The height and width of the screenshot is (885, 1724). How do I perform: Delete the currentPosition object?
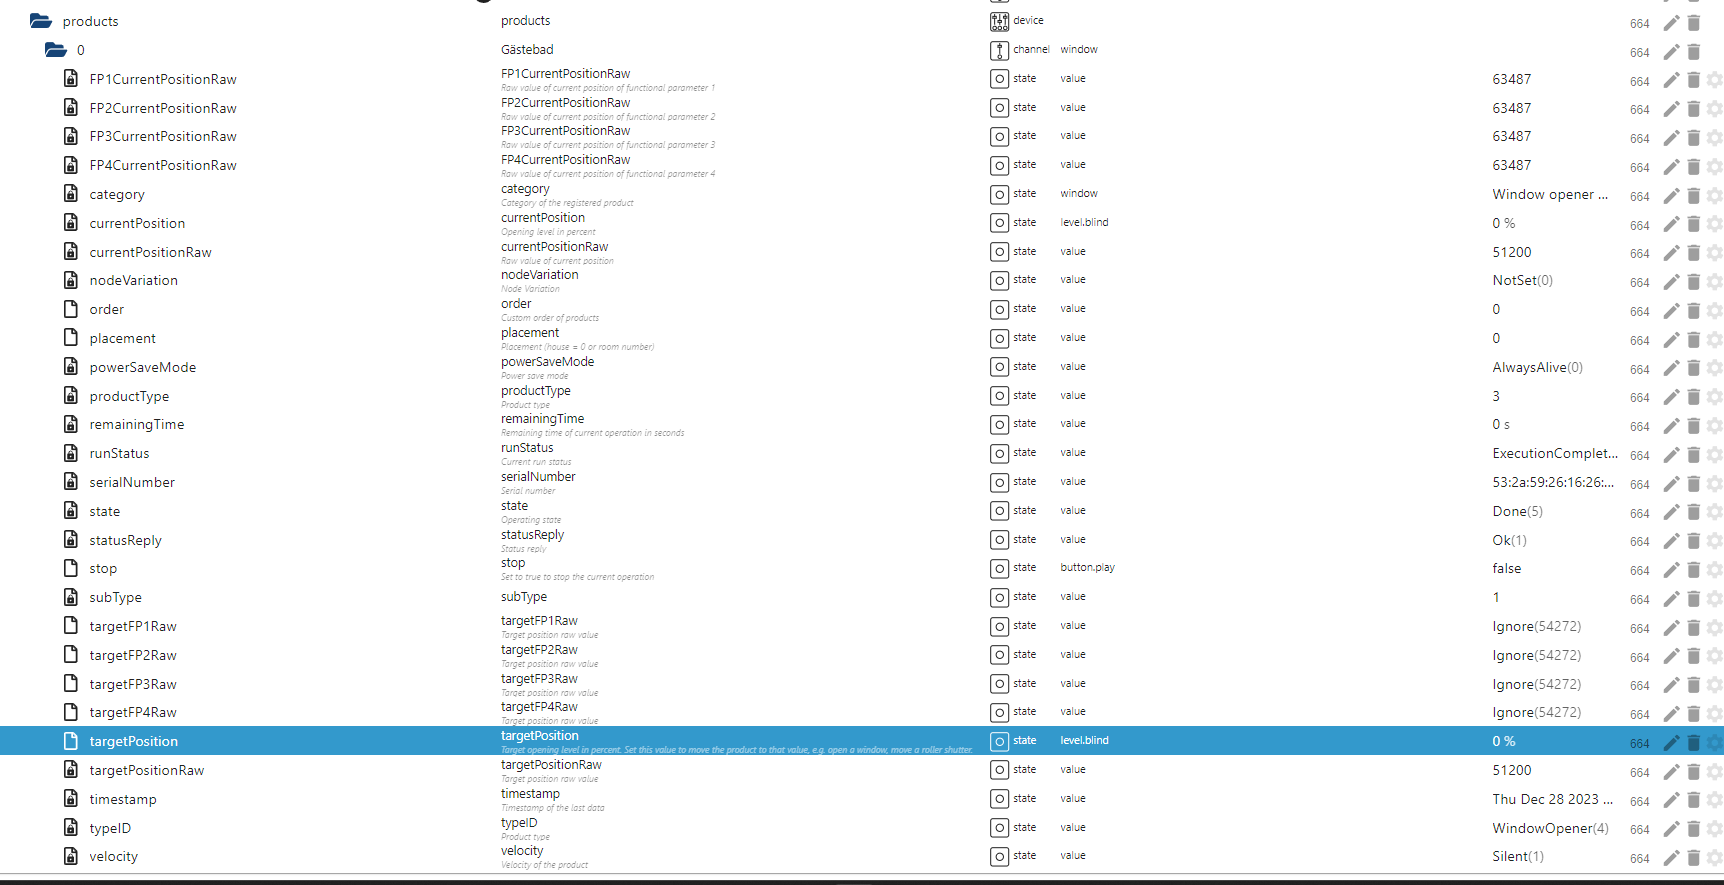(x=1693, y=224)
